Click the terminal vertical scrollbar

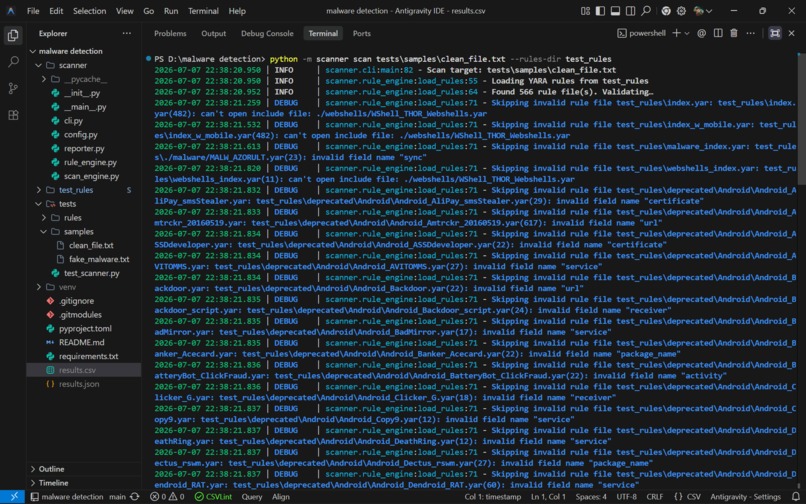[x=802, y=118]
